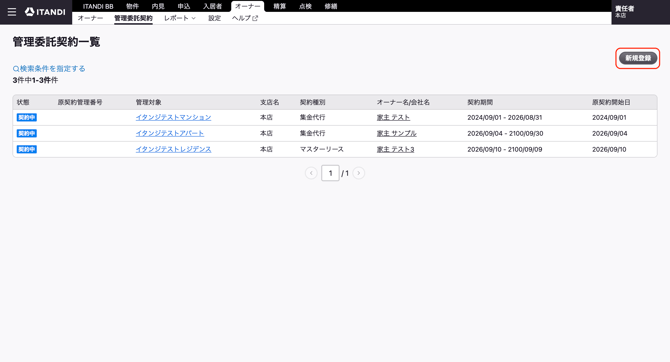670x362 pixels.
Task: Click start date 2026/09/10 cell
Action: pyautogui.click(x=609, y=149)
